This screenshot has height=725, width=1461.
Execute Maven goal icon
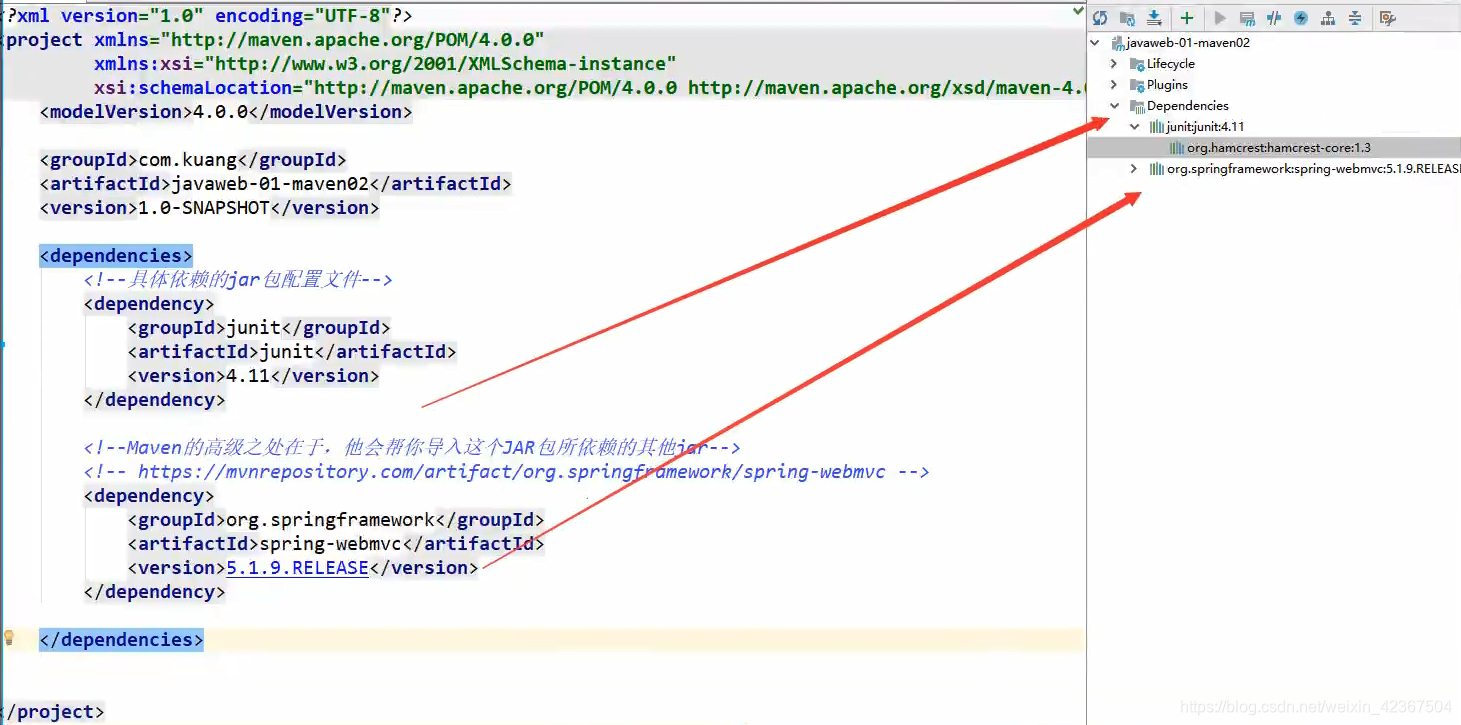point(1247,18)
